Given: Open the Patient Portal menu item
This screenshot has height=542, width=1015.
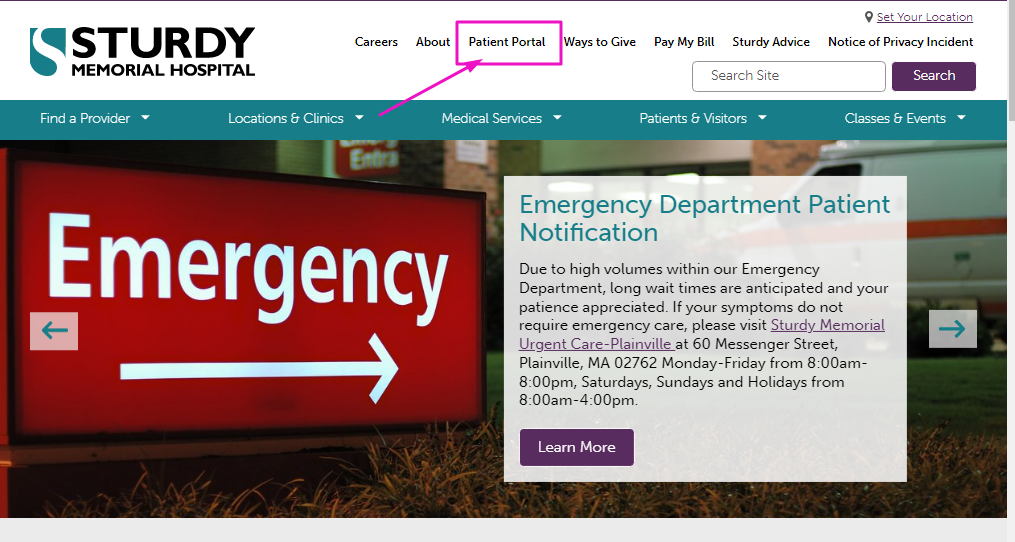Looking at the screenshot, I should pyautogui.click(x=507, y=42).
